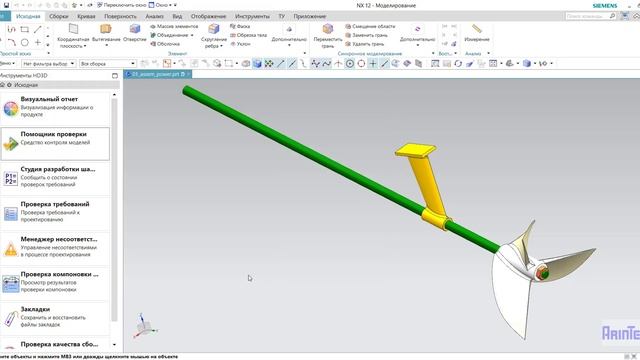Select the assembly document tab
This screenshot has width=640, height=360.
click(x=157, y=74)
